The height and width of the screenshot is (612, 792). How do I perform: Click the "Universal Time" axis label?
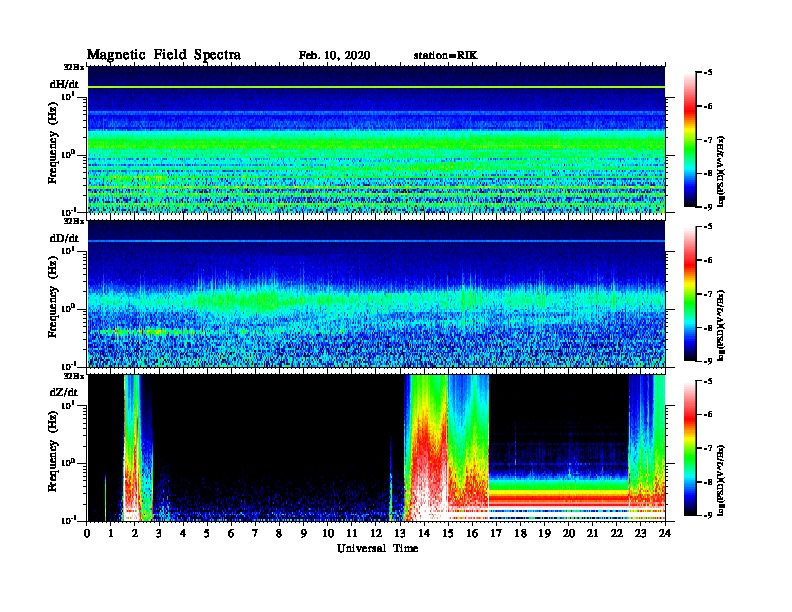[377, 548]
